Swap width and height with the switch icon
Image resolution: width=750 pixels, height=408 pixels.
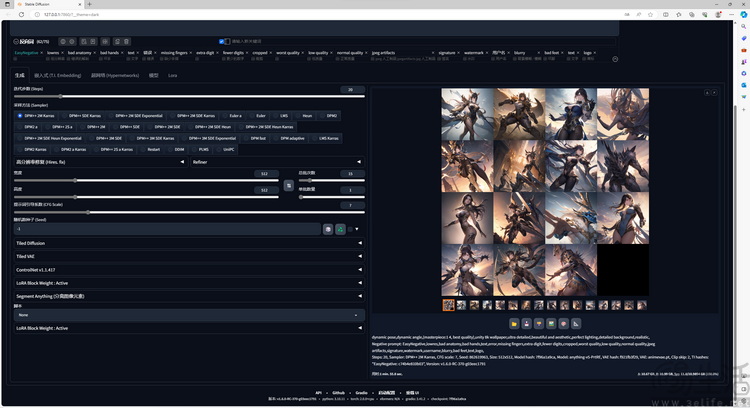pyautogui.click(x=288, y=185)
